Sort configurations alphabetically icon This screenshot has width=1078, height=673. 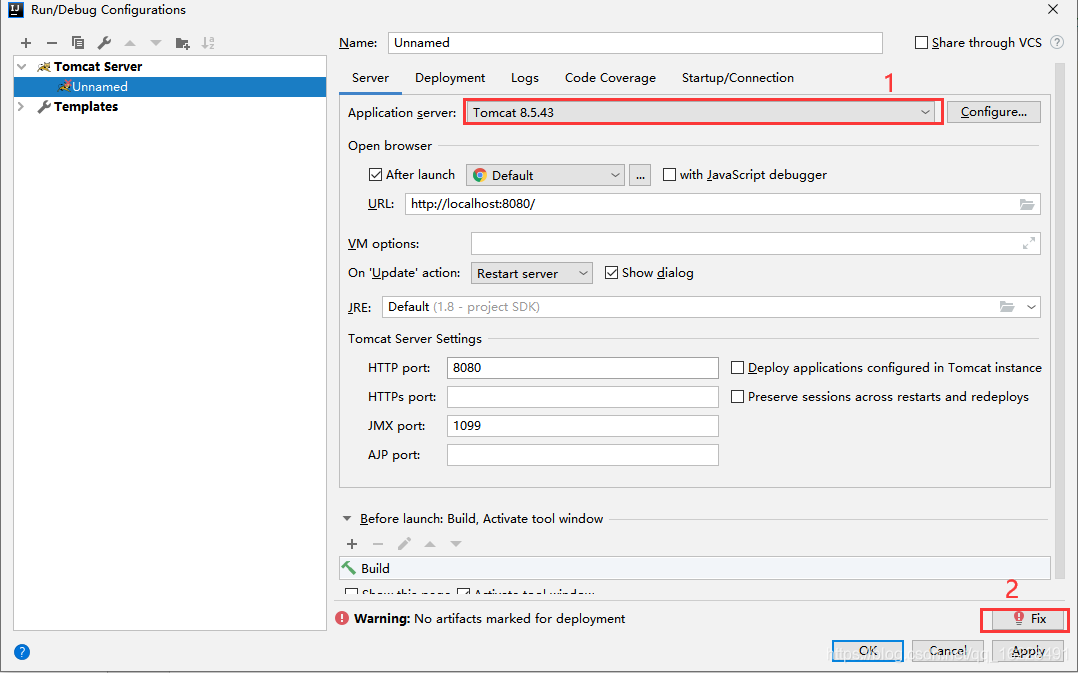click(x=208, y=43)
